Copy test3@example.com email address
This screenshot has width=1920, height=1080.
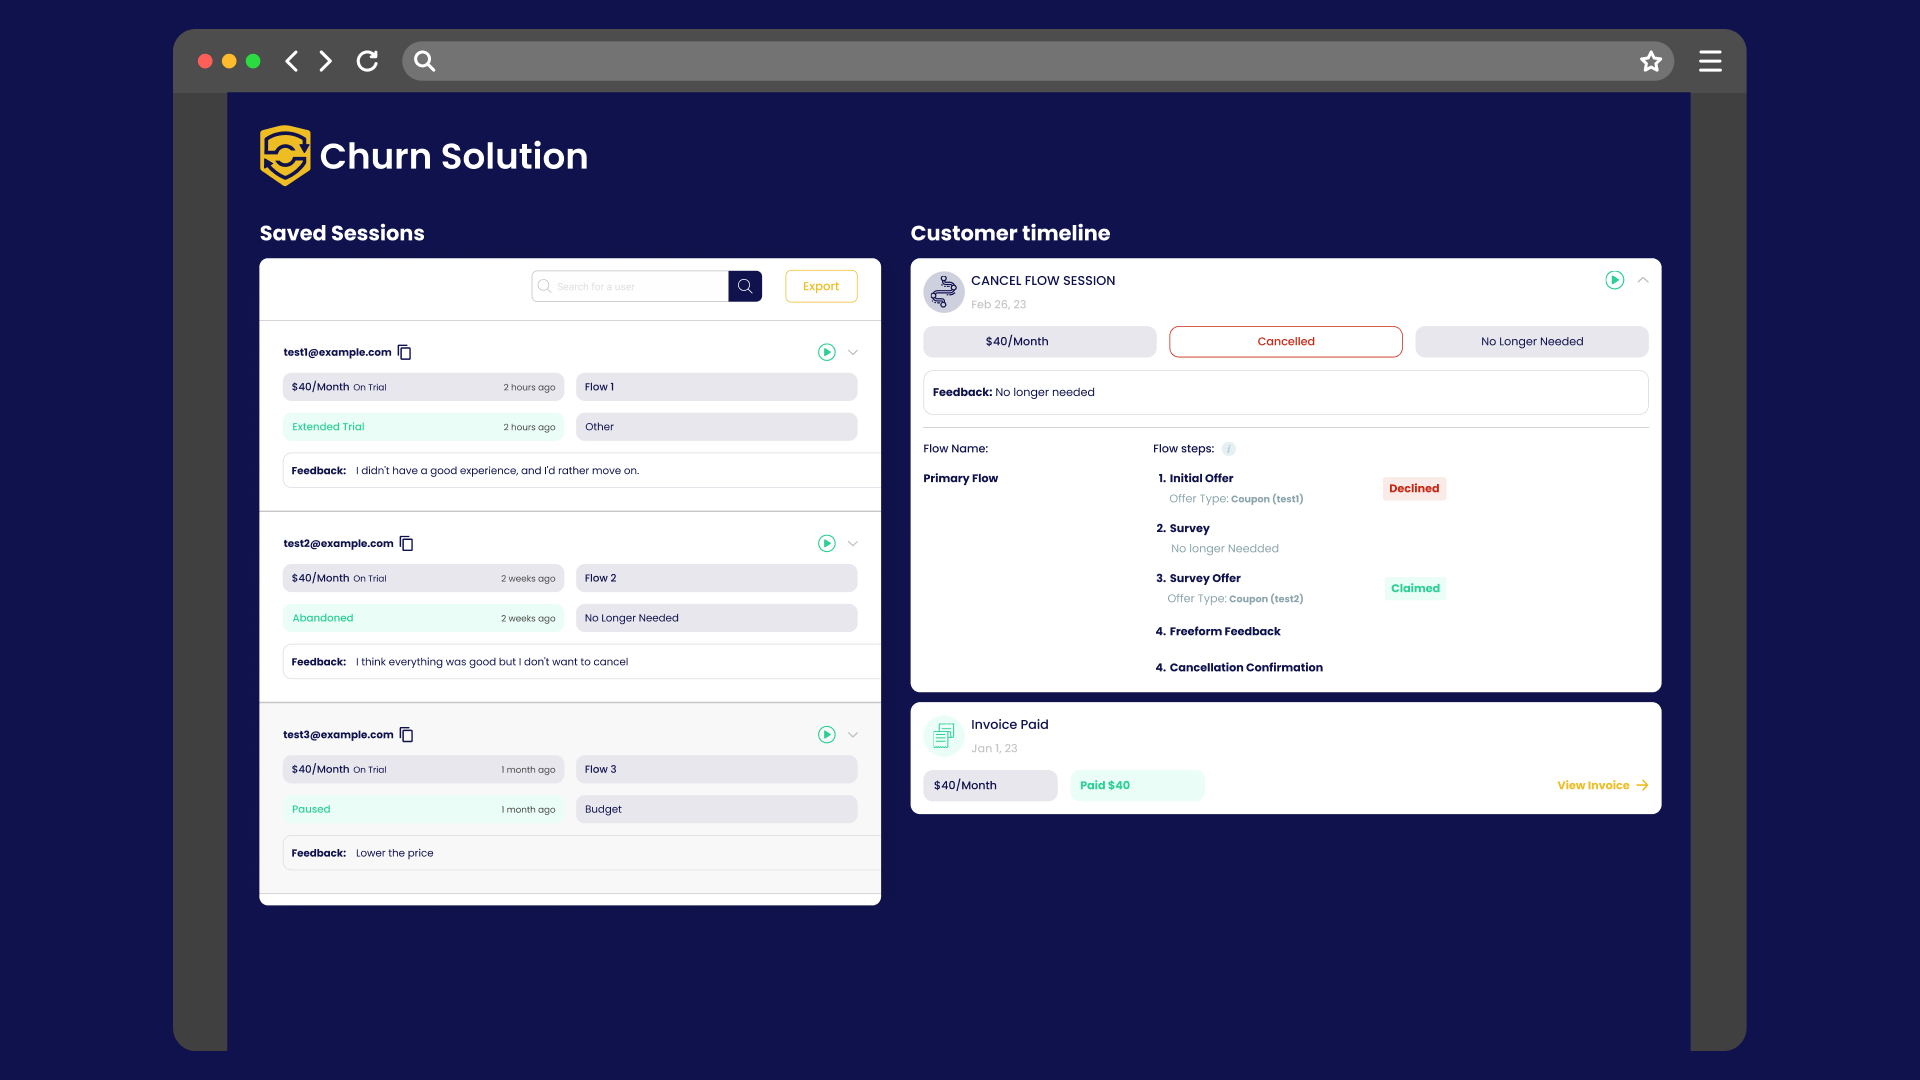coord(407,734)
